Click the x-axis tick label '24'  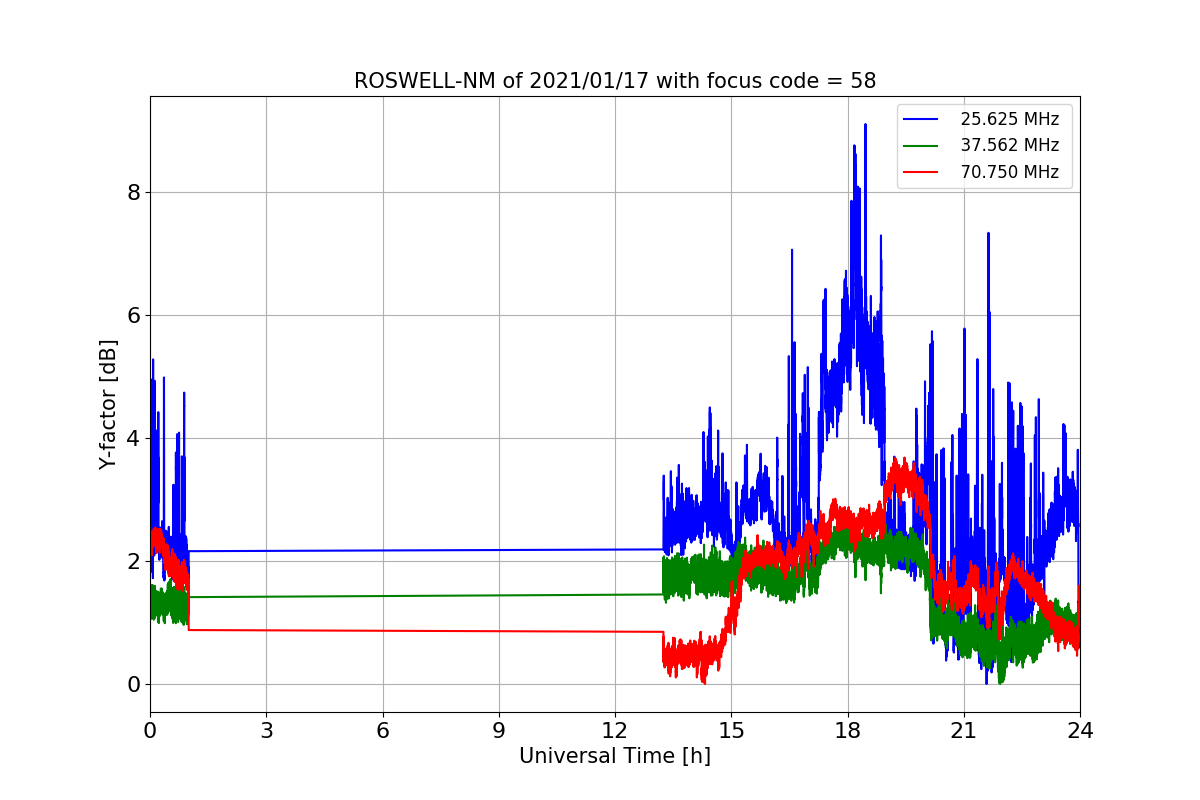1080,730
